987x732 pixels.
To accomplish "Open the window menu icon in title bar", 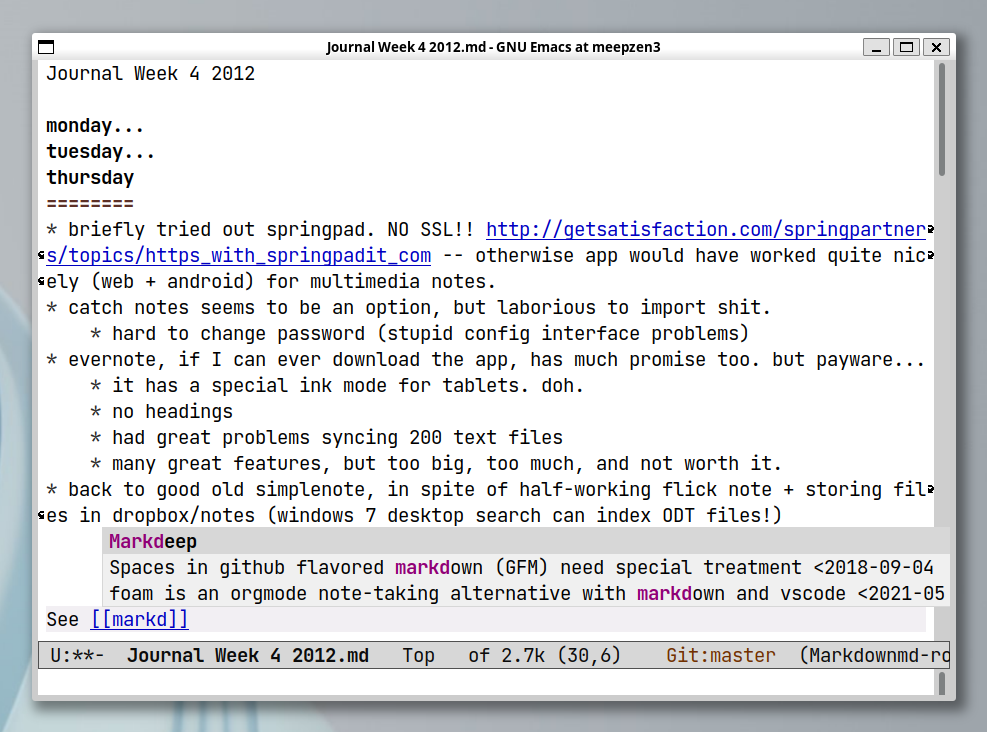I will click(x=46, y=47).
